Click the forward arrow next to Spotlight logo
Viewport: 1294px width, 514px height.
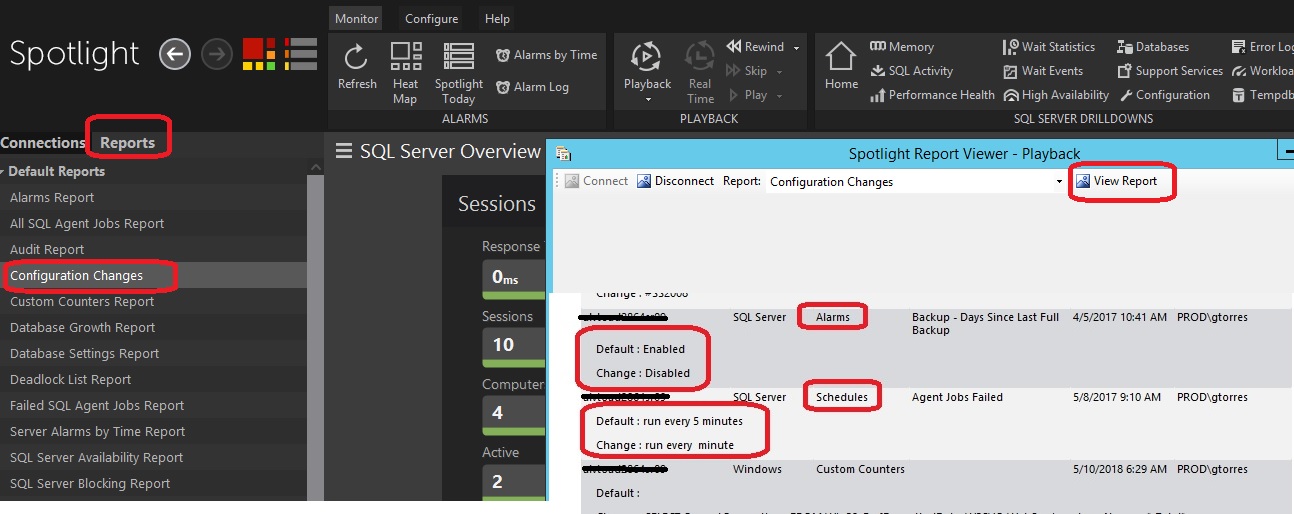(217, 55)
